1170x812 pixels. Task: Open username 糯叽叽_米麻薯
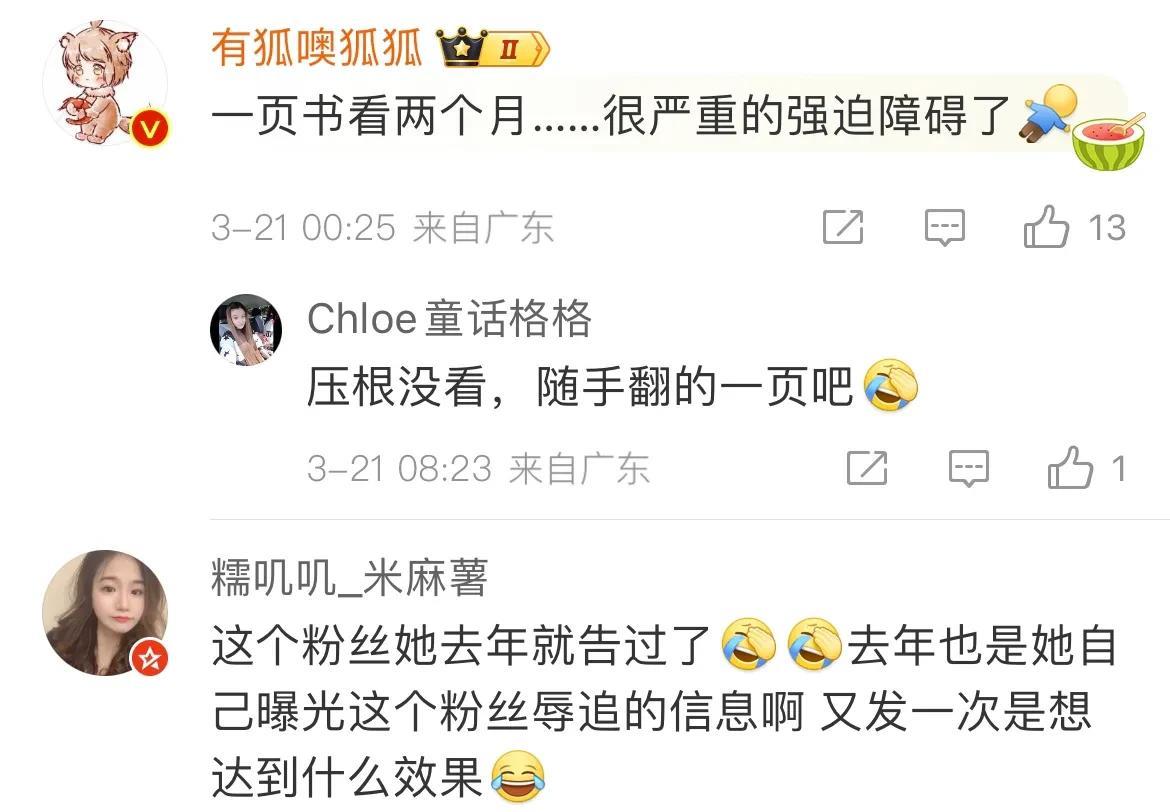(x=349, y=577)
